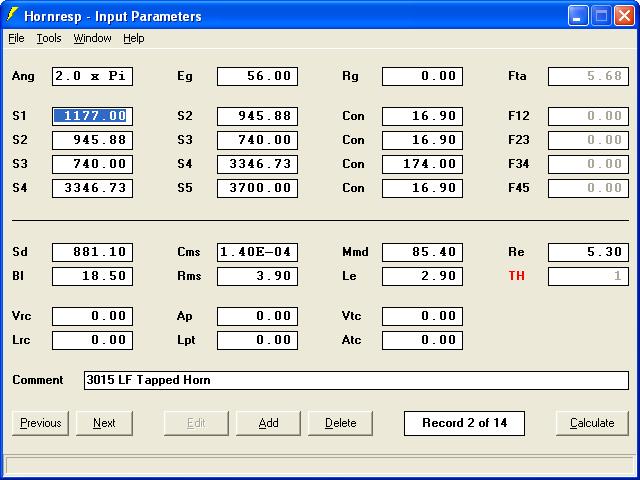Click the F34 field
640x480 pixels.
click(x=588, y=164)
